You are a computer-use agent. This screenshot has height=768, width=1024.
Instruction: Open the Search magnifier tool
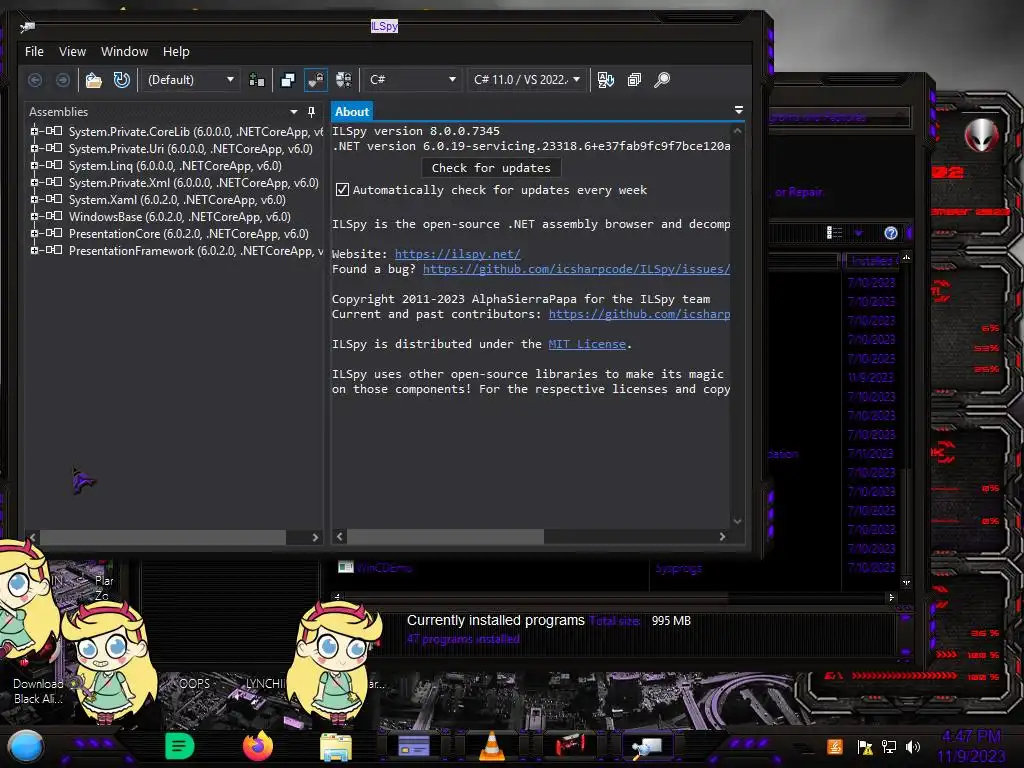coord(662,80)
